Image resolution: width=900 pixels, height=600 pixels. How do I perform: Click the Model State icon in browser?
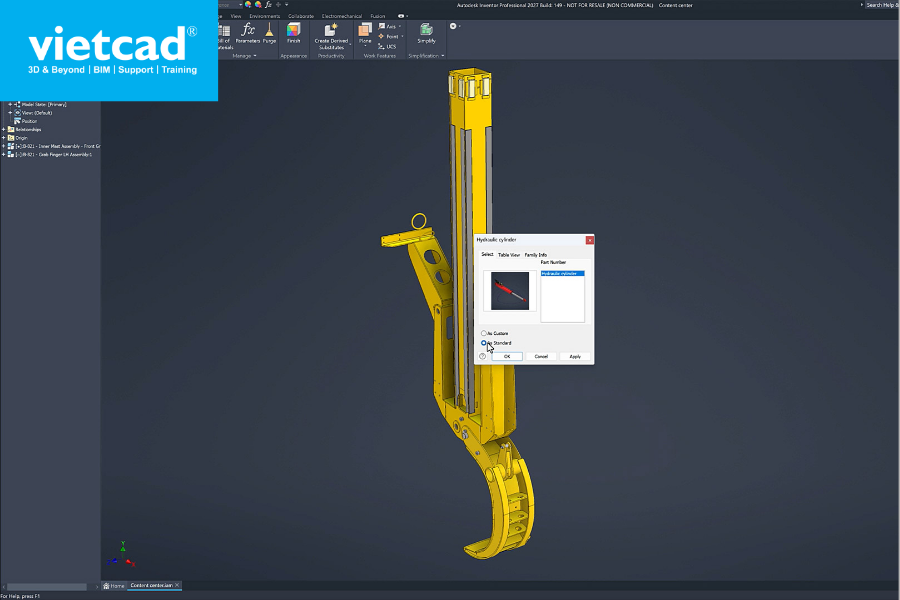click(17, 104)
